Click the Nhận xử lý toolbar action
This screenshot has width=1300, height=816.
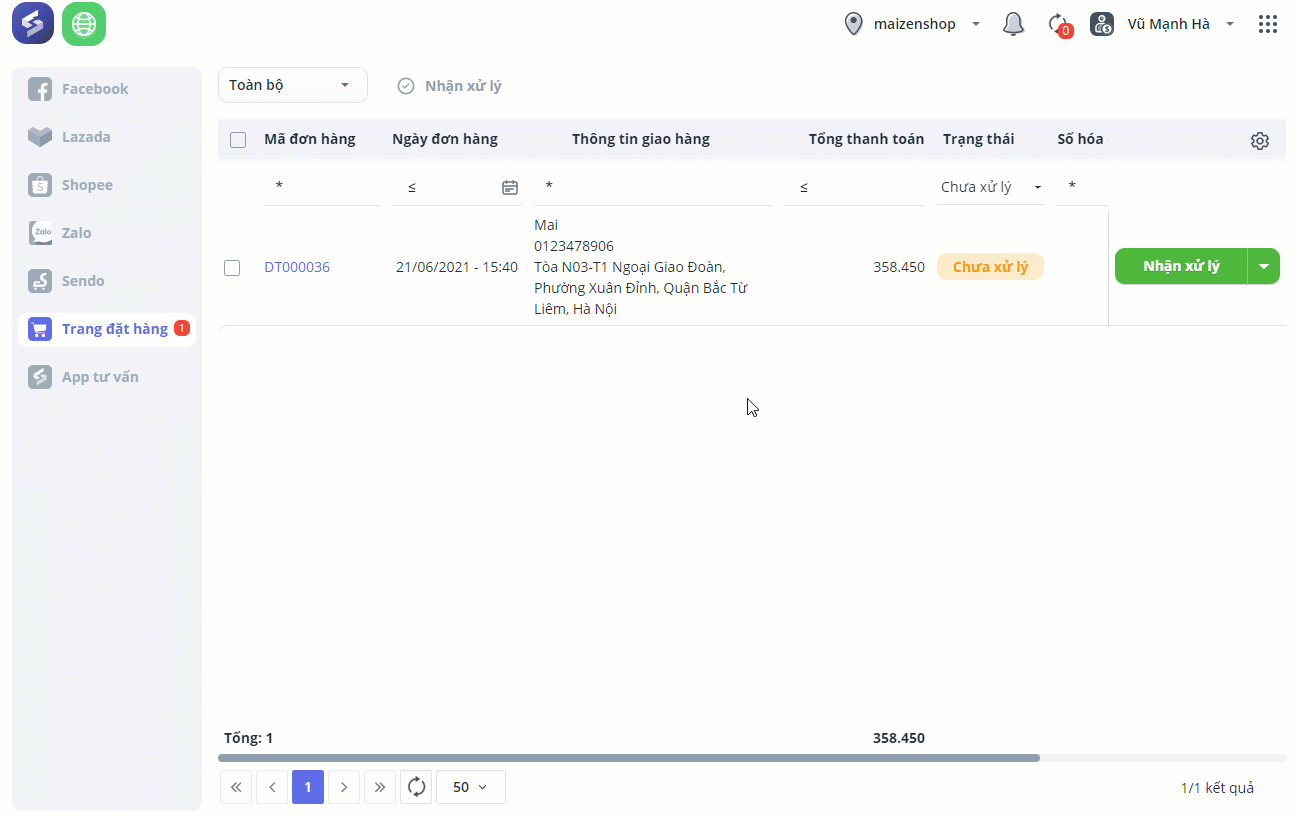(x=450, y=86)
